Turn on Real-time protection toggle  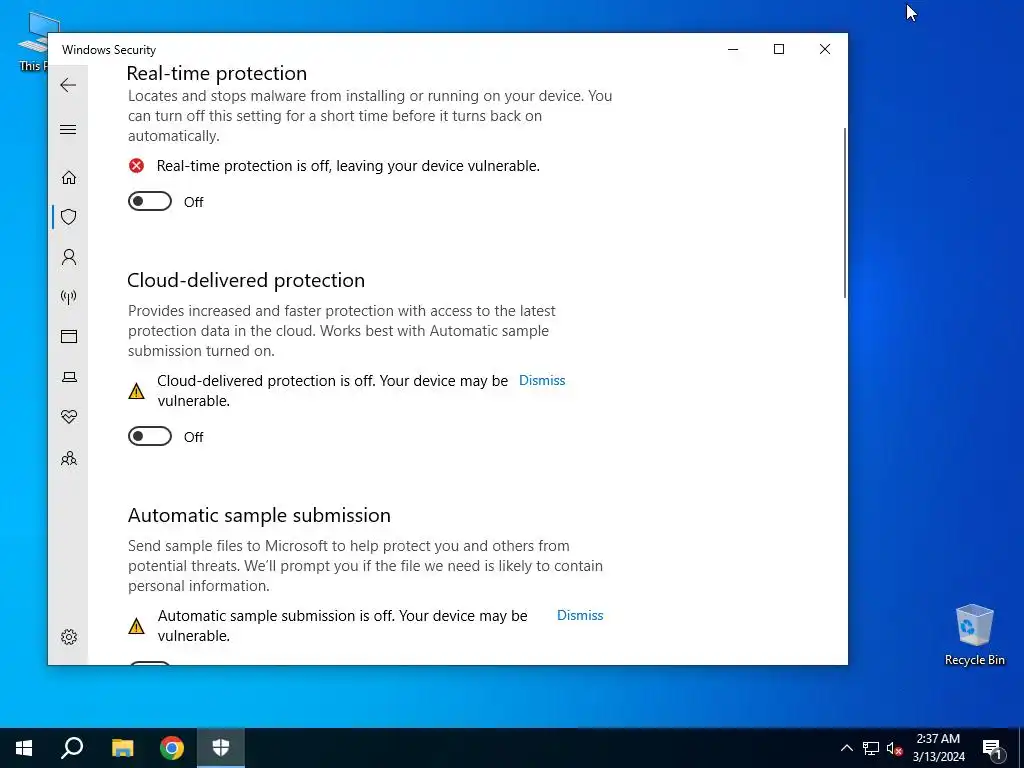tap(150, 201)
